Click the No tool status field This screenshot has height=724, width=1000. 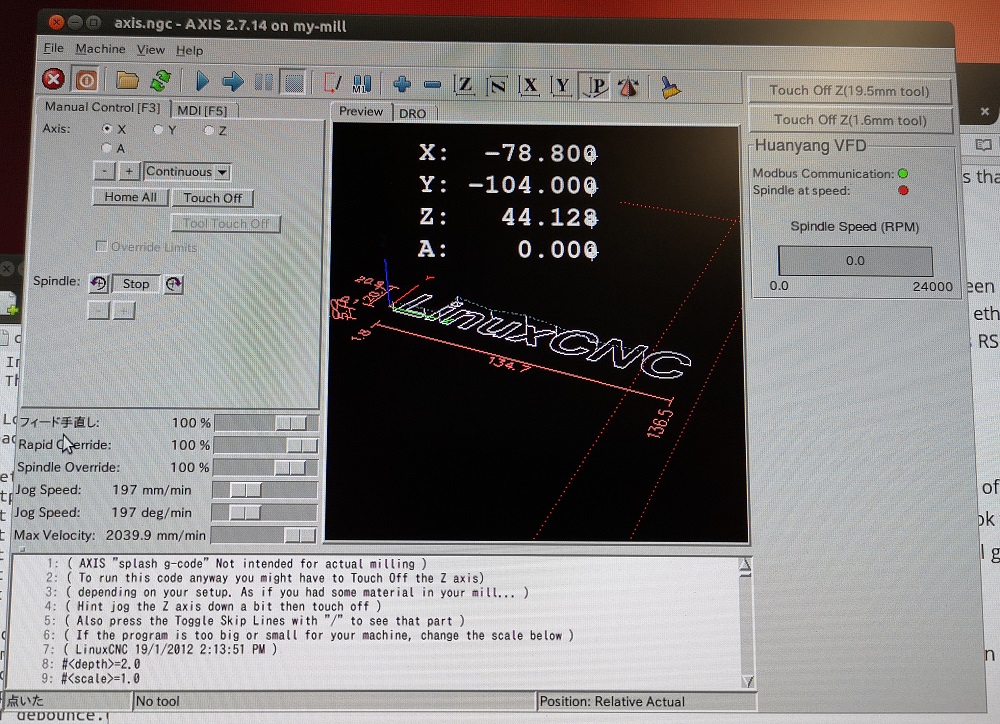[334, 701]
